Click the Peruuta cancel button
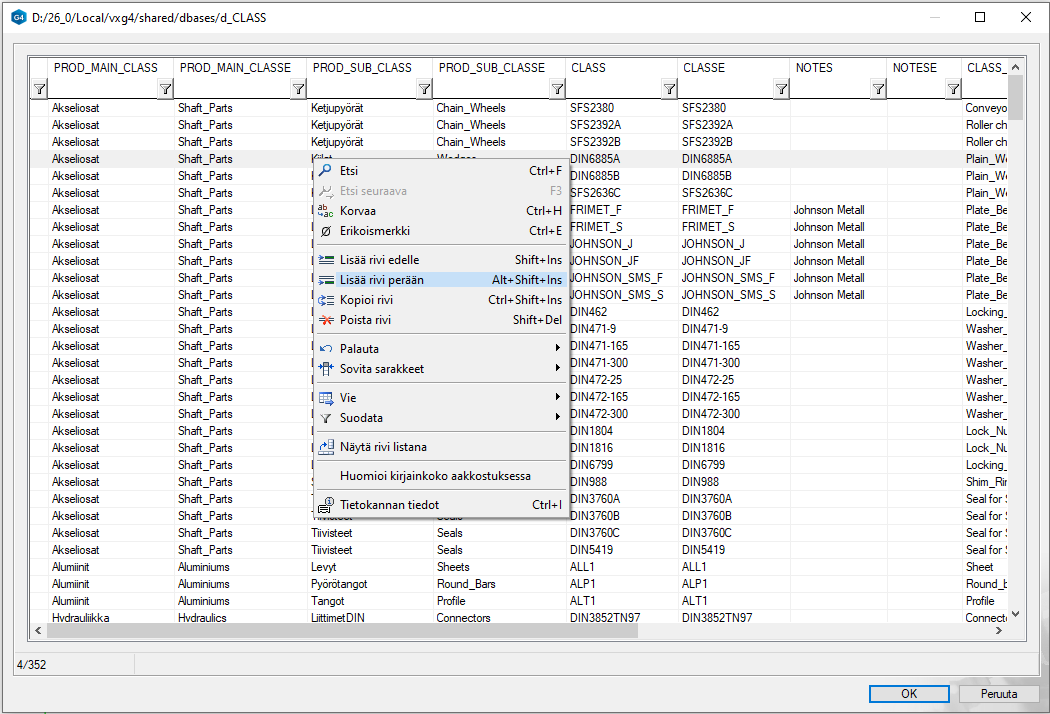The image size is (1050, 714). (999, 694)
